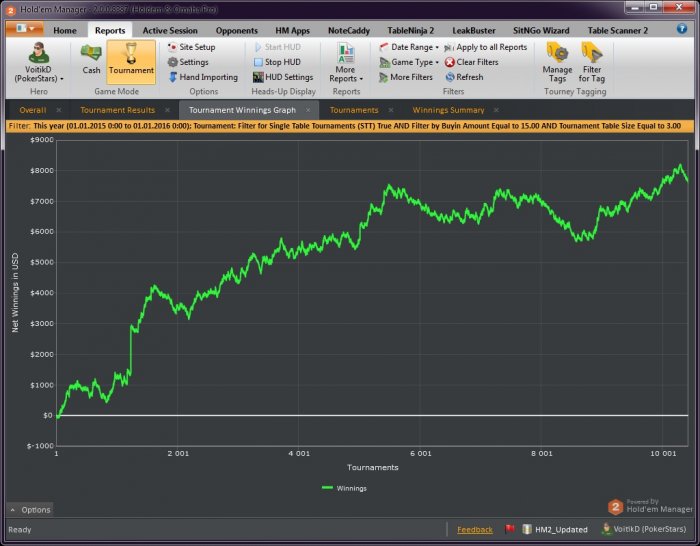Open Site Setup options

point(190,47)
